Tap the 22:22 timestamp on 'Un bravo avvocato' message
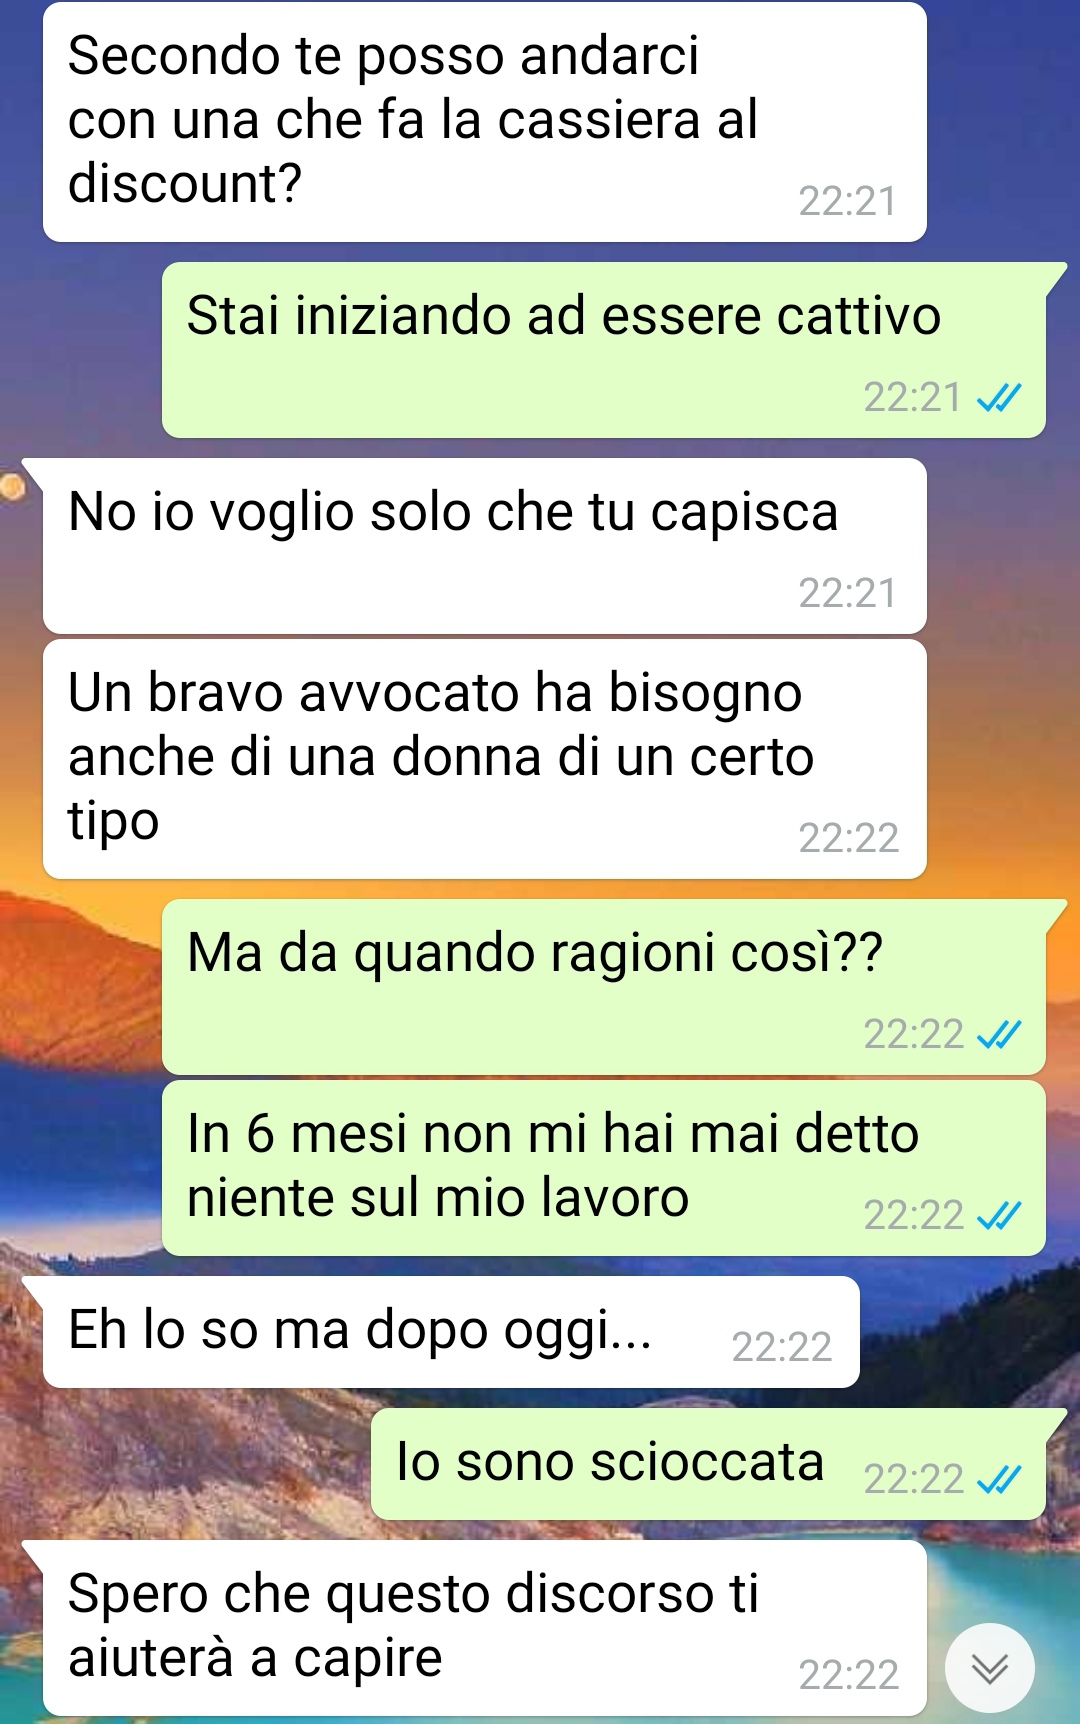This screenshot has height=1724, width=1080. coord(848,838)
